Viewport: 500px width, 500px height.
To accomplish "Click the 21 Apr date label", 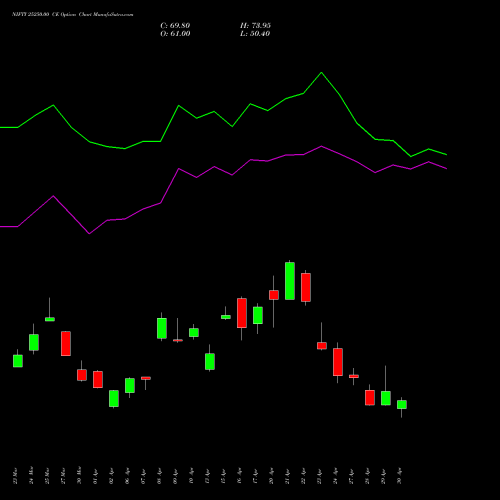I will pyautogui.click(x=287, y=476).
